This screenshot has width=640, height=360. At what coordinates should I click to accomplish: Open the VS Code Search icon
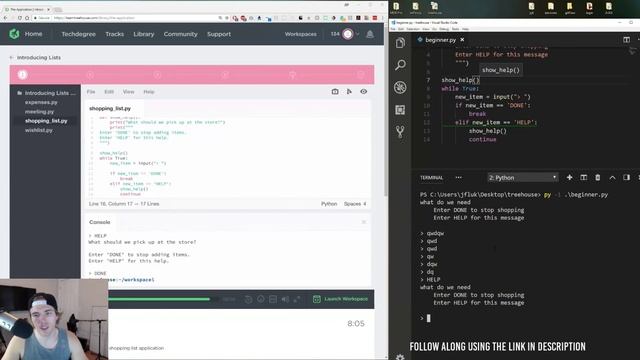pos(400,64)
